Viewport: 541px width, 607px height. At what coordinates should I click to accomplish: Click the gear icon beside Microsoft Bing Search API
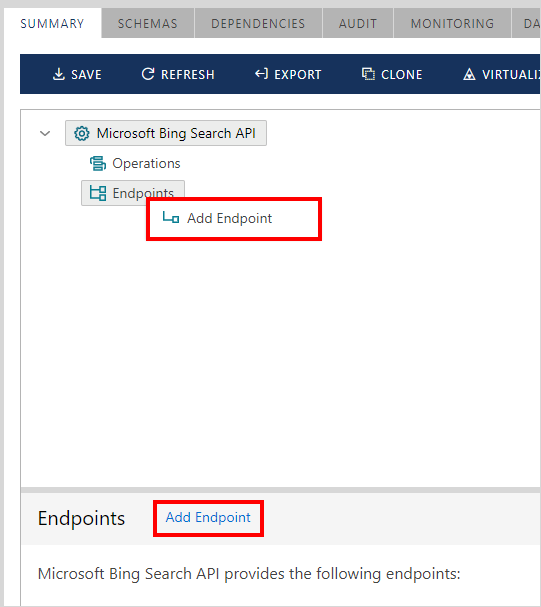point(82,133)
